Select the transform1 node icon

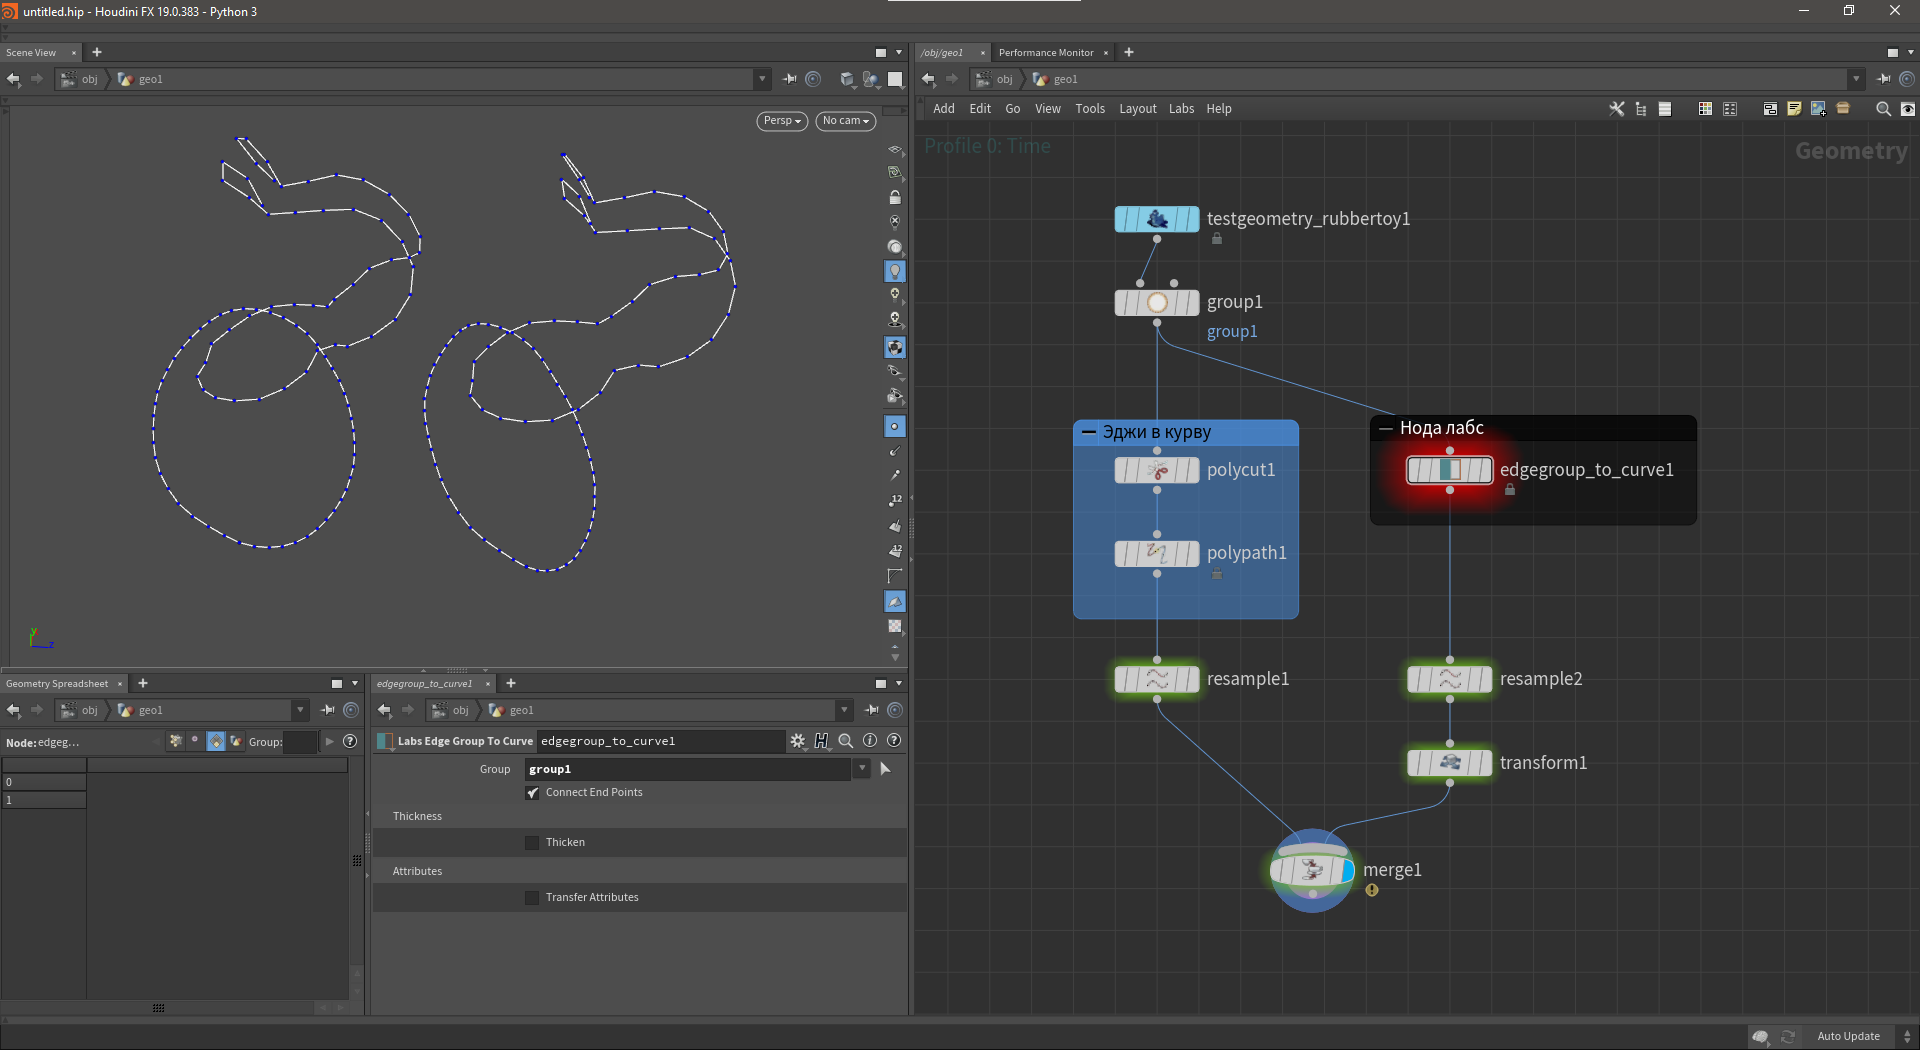coord(1450,763)
